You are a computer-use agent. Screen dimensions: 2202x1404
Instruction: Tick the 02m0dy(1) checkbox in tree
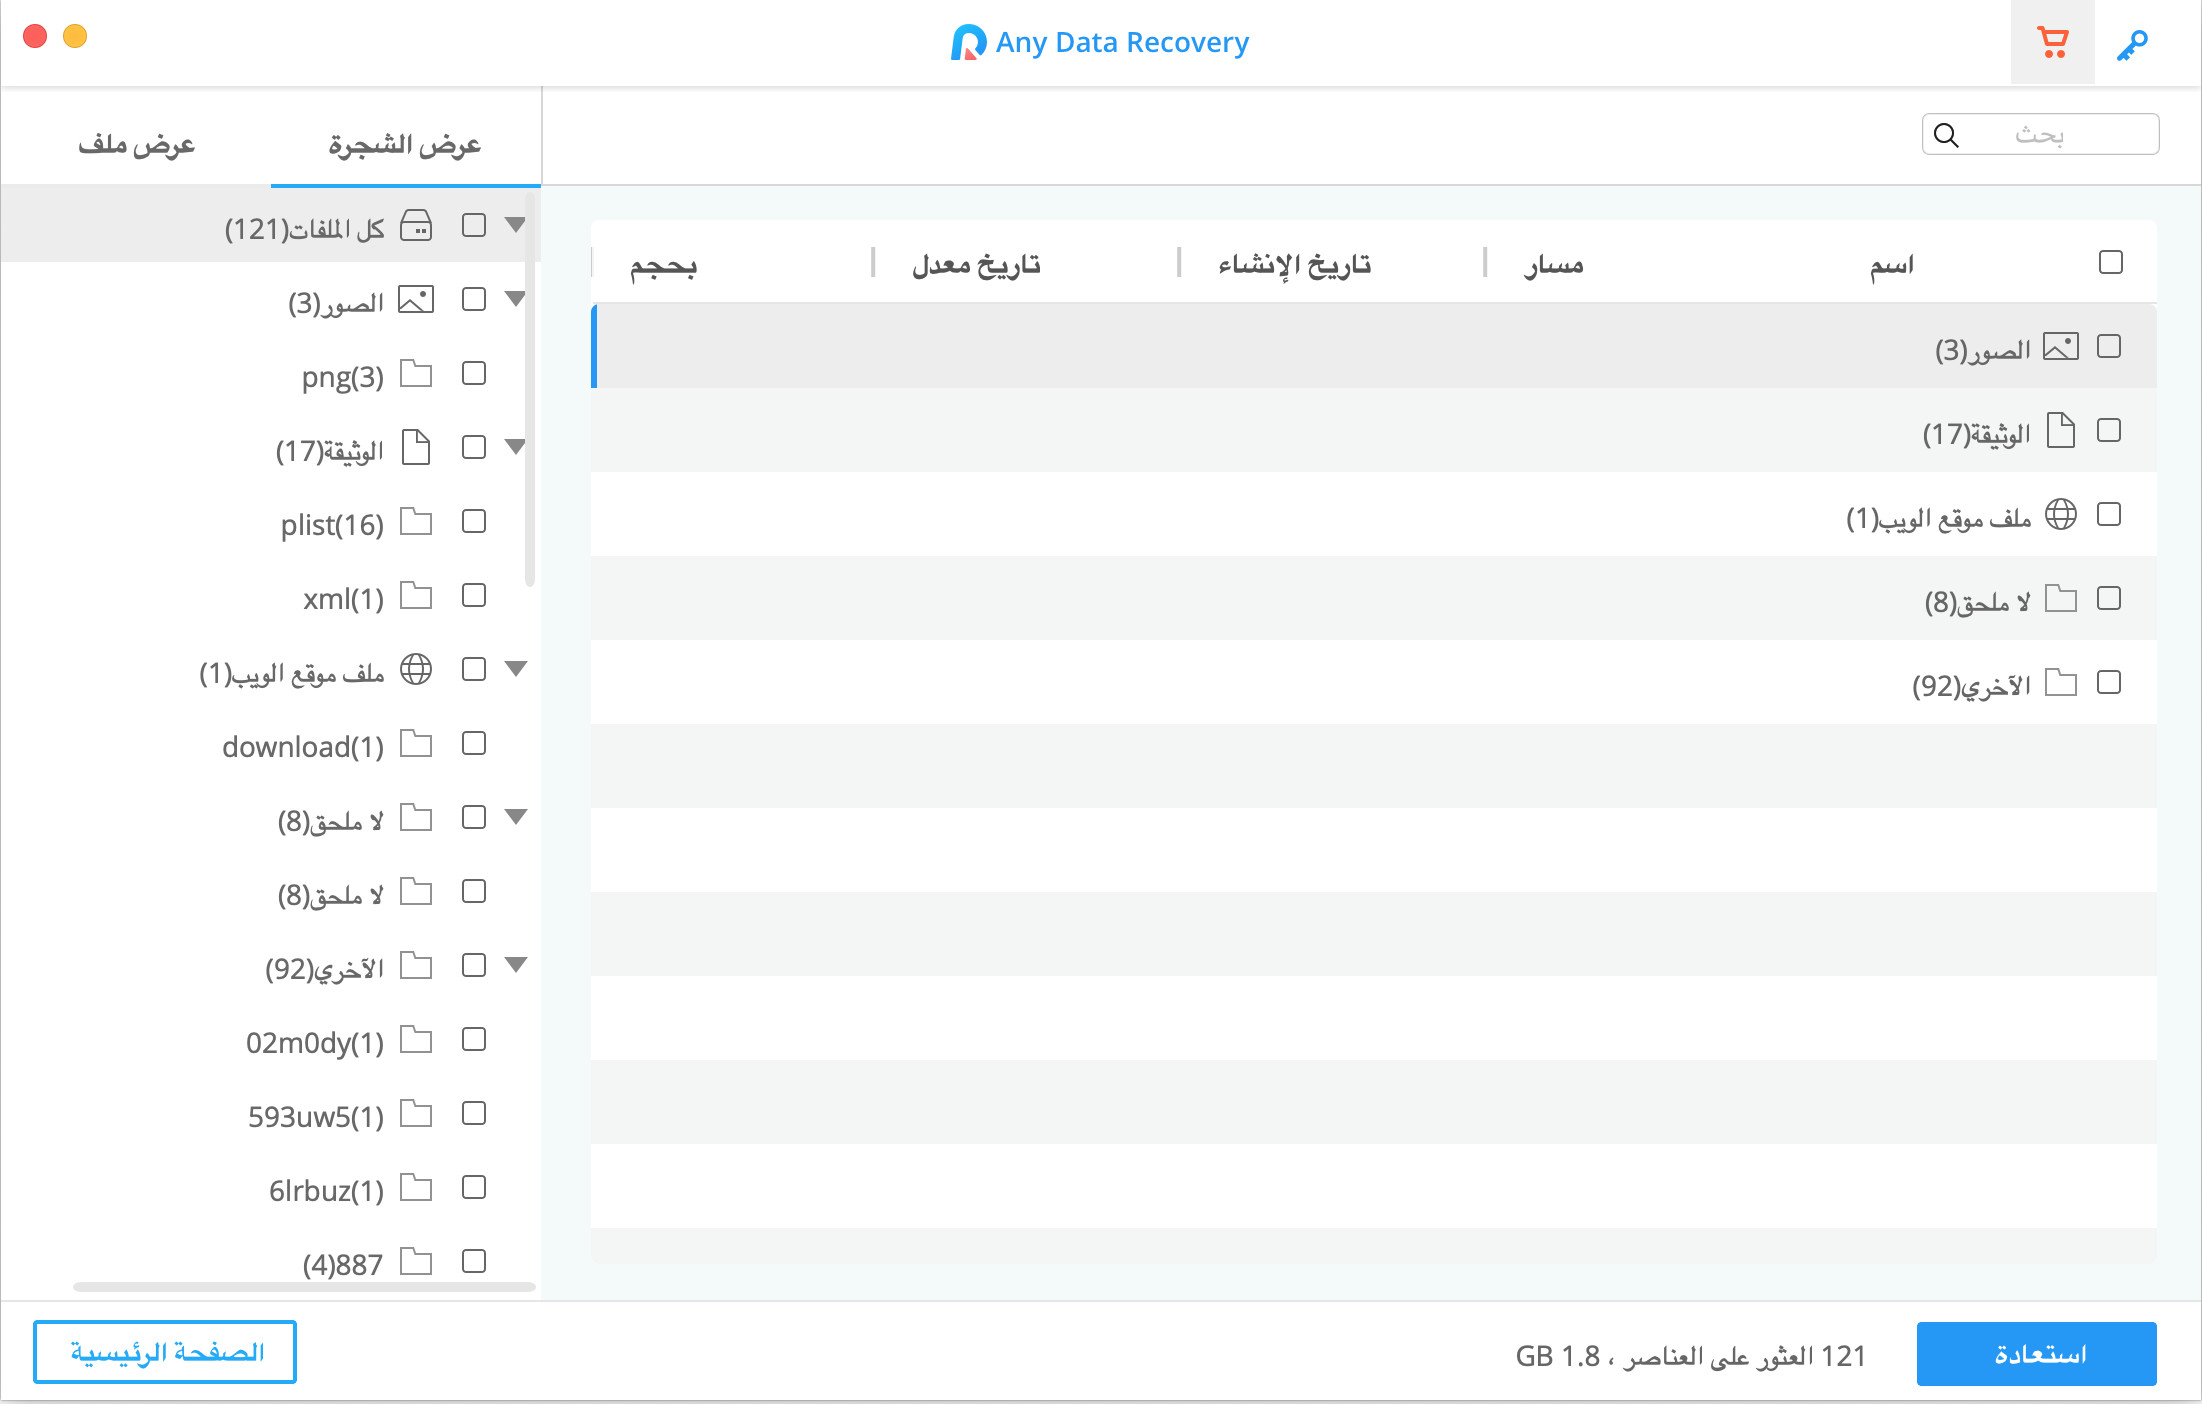[474, 1040]
